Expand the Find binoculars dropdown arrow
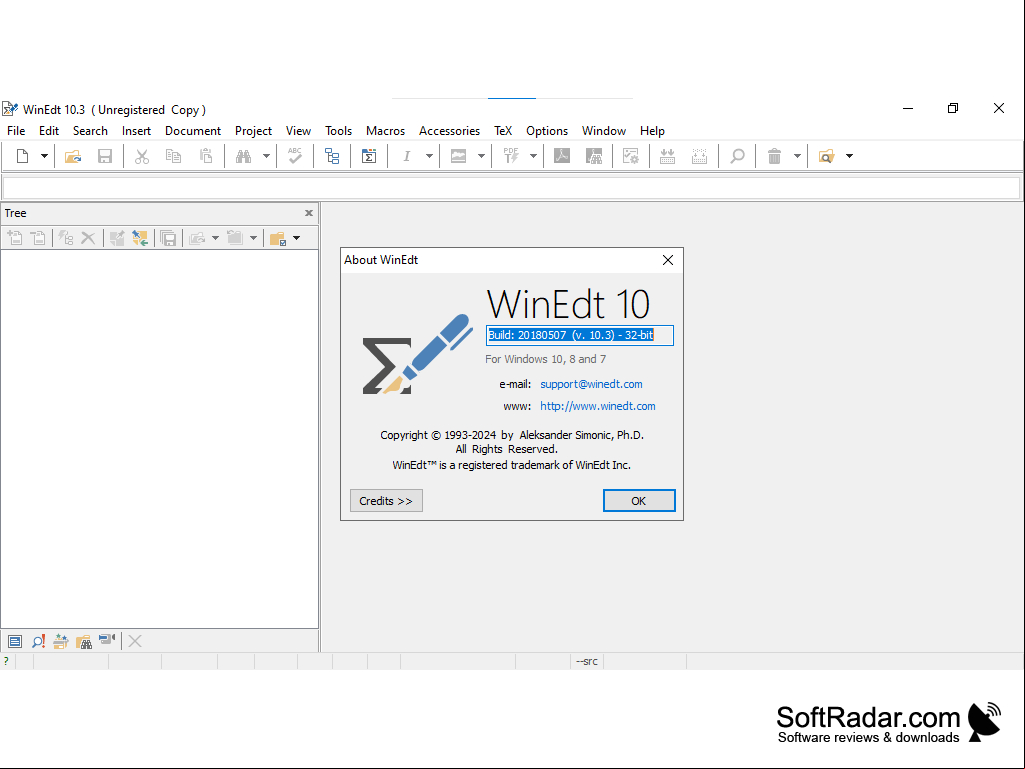This screenshot has width=1025, height=769. 266,156
